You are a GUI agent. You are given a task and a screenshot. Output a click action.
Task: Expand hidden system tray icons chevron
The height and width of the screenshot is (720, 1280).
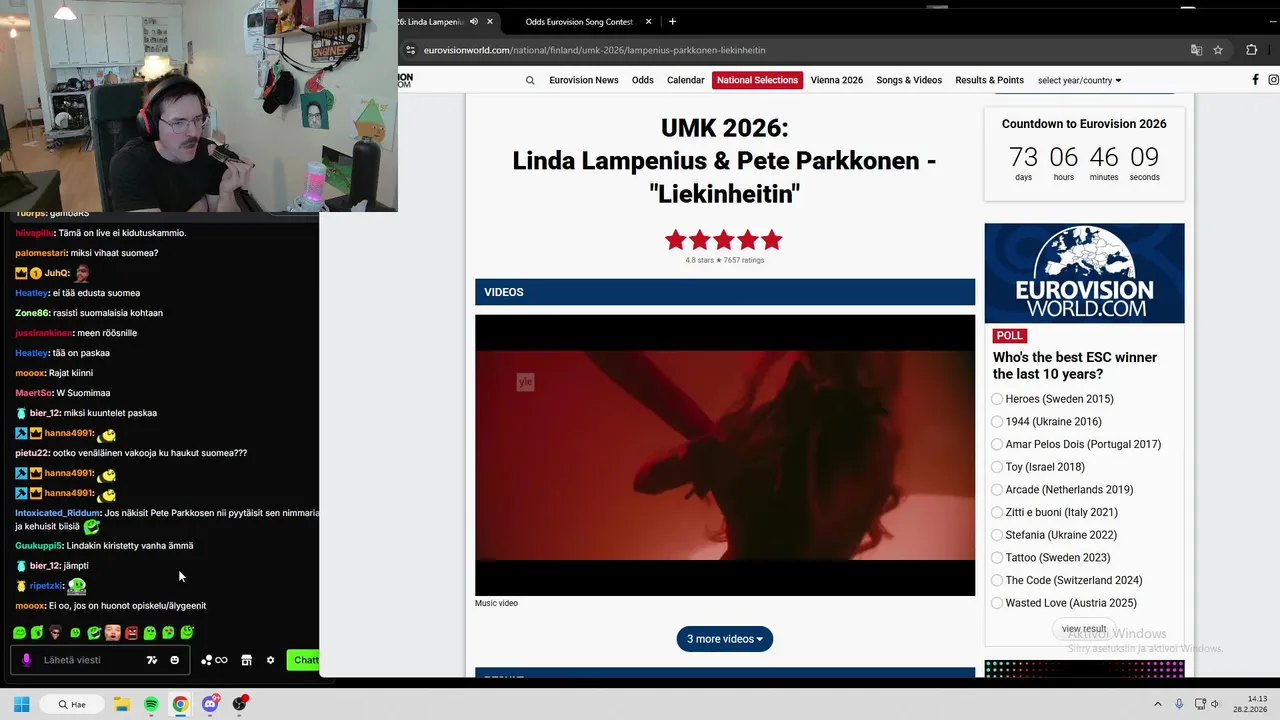pyautogui.click(x=1158, y=704)
